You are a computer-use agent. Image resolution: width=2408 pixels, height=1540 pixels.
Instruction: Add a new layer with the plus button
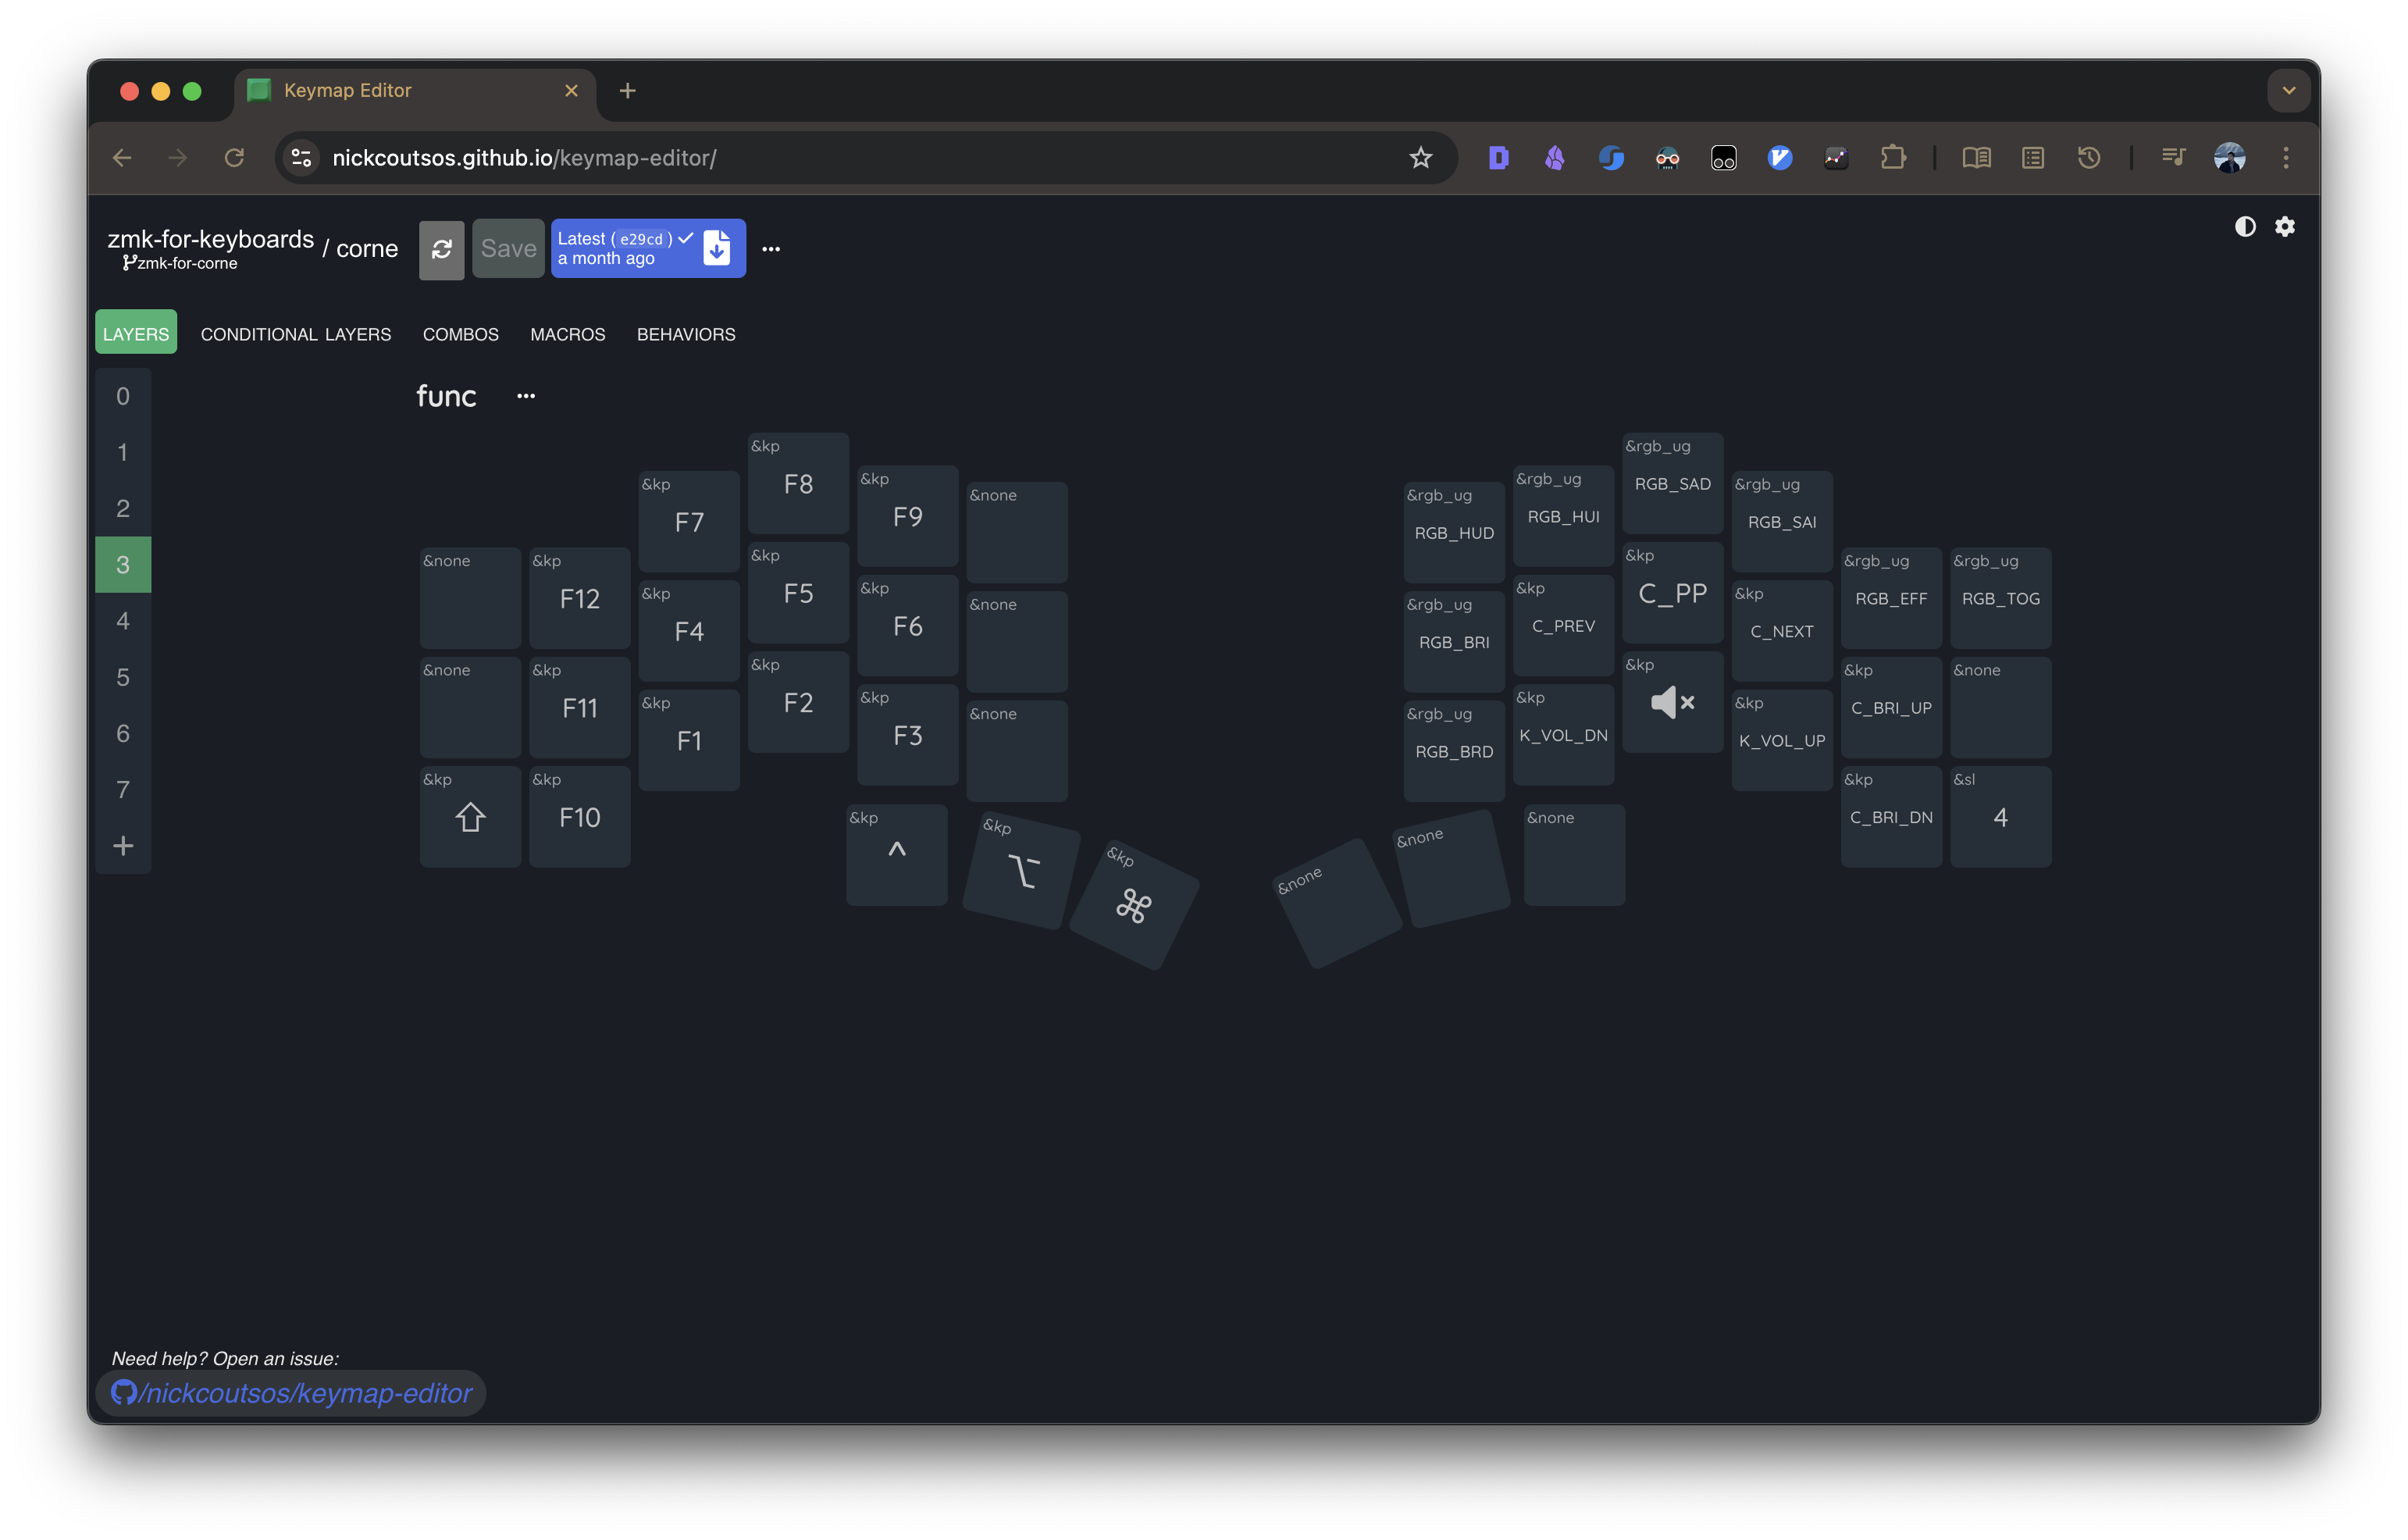pos(123,845)
